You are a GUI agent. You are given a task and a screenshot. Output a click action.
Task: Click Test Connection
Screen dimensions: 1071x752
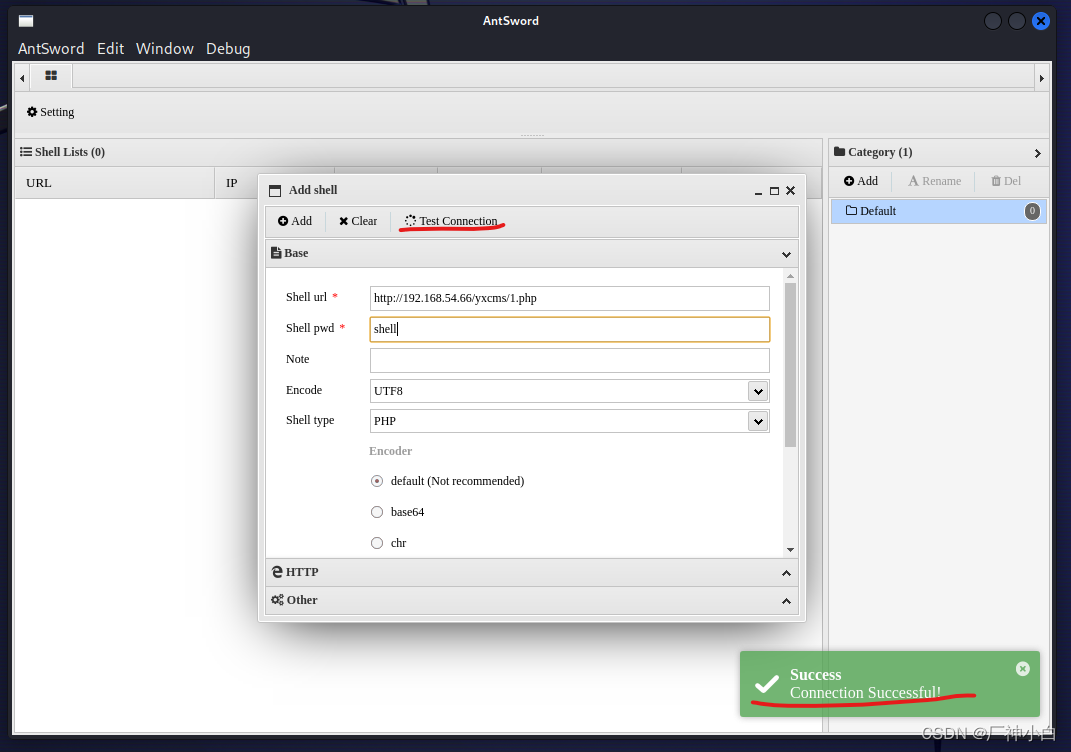[x=451, y=221]
